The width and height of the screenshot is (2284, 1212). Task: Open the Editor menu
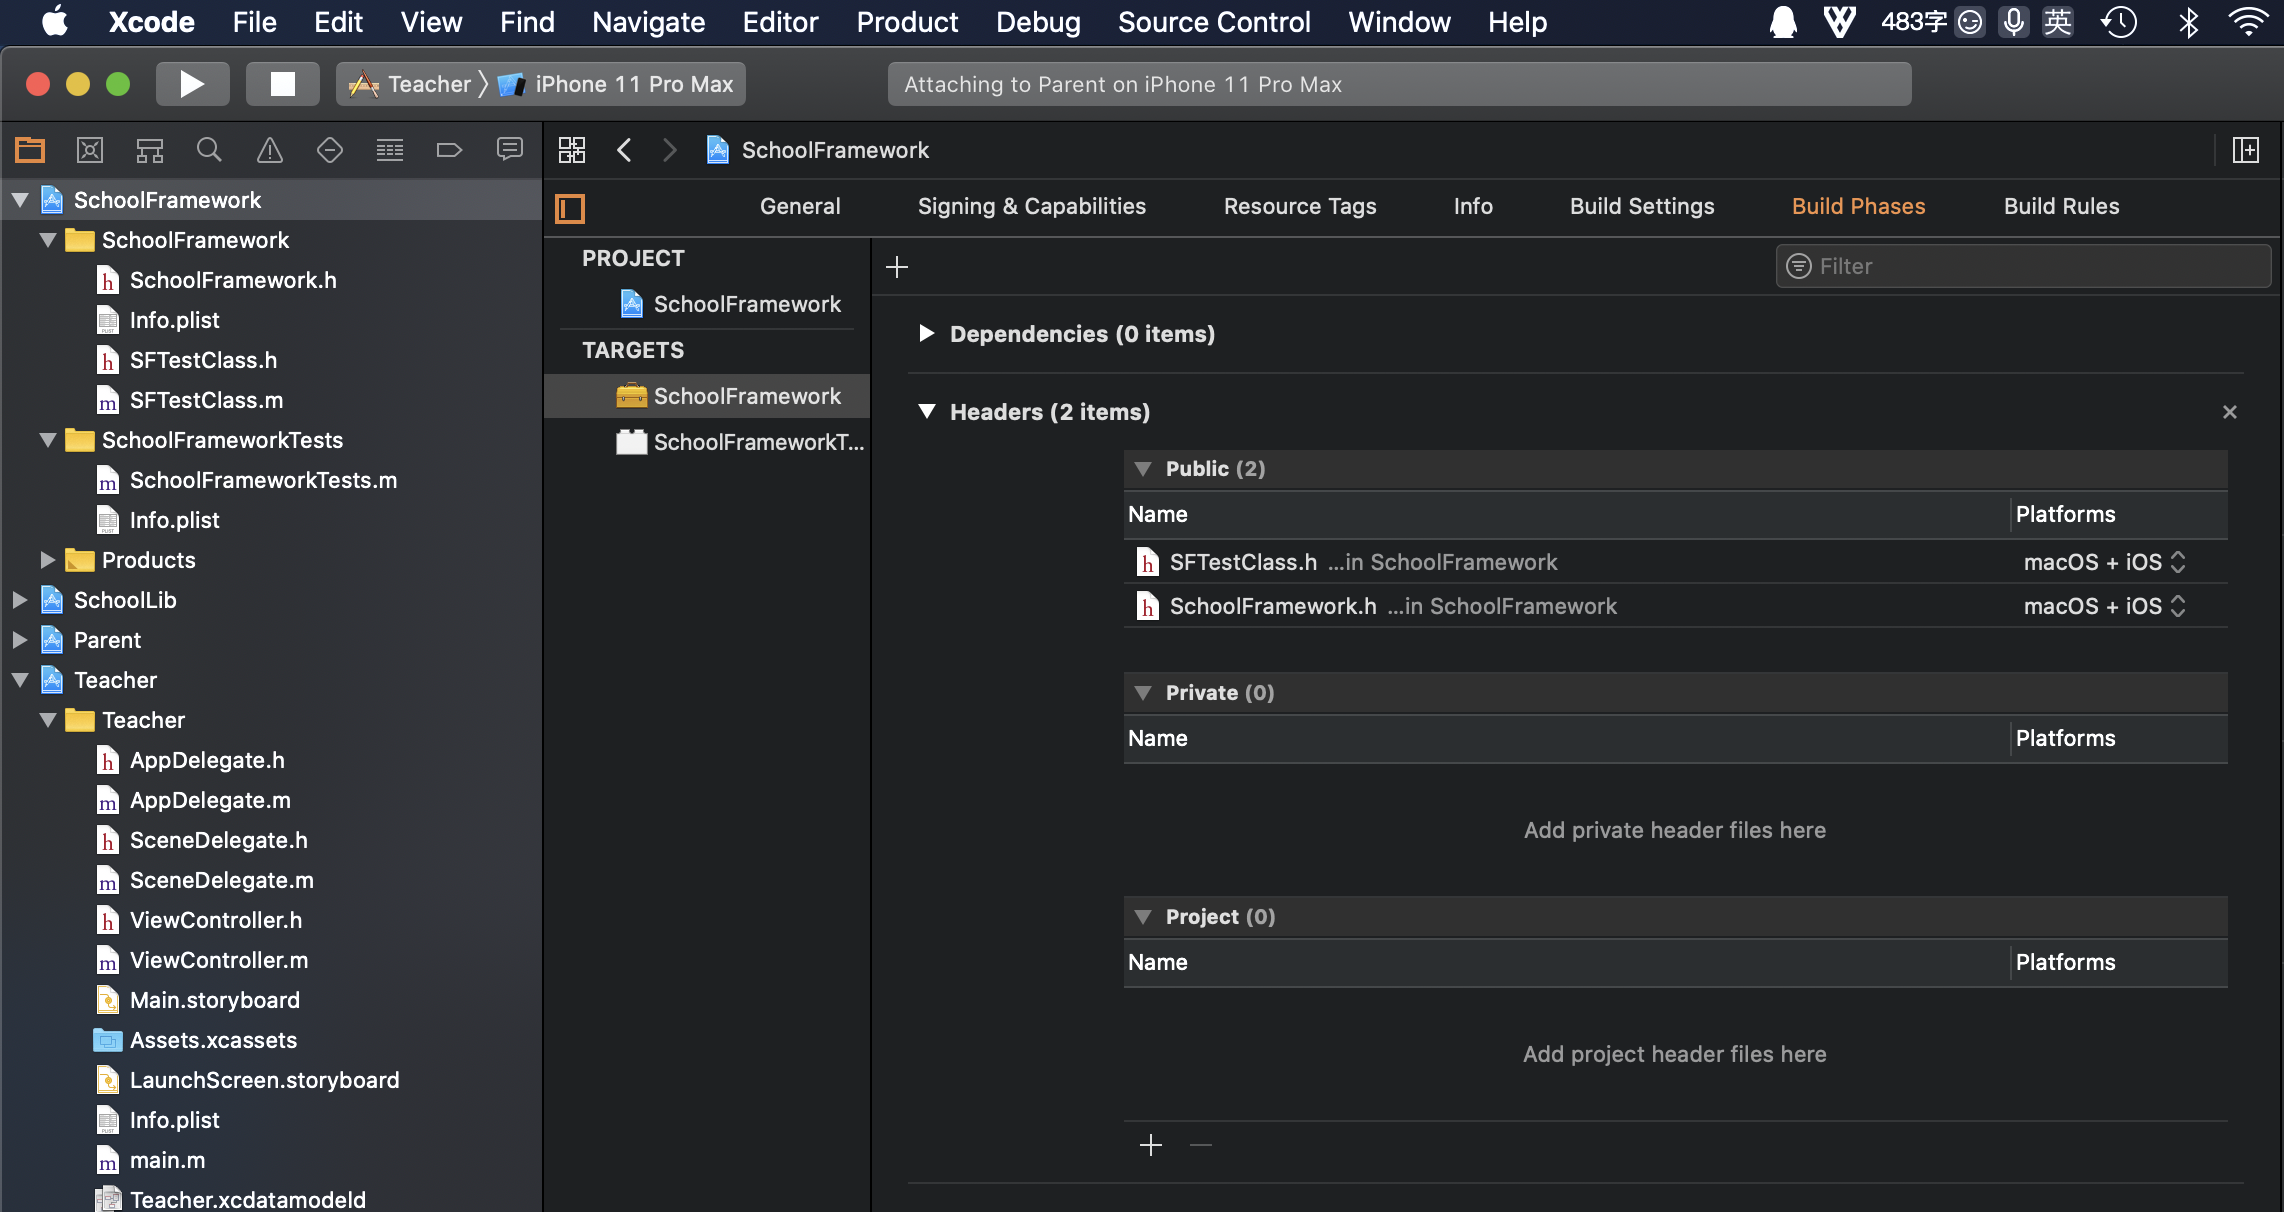pyautogui.click(x=780, y=22)
